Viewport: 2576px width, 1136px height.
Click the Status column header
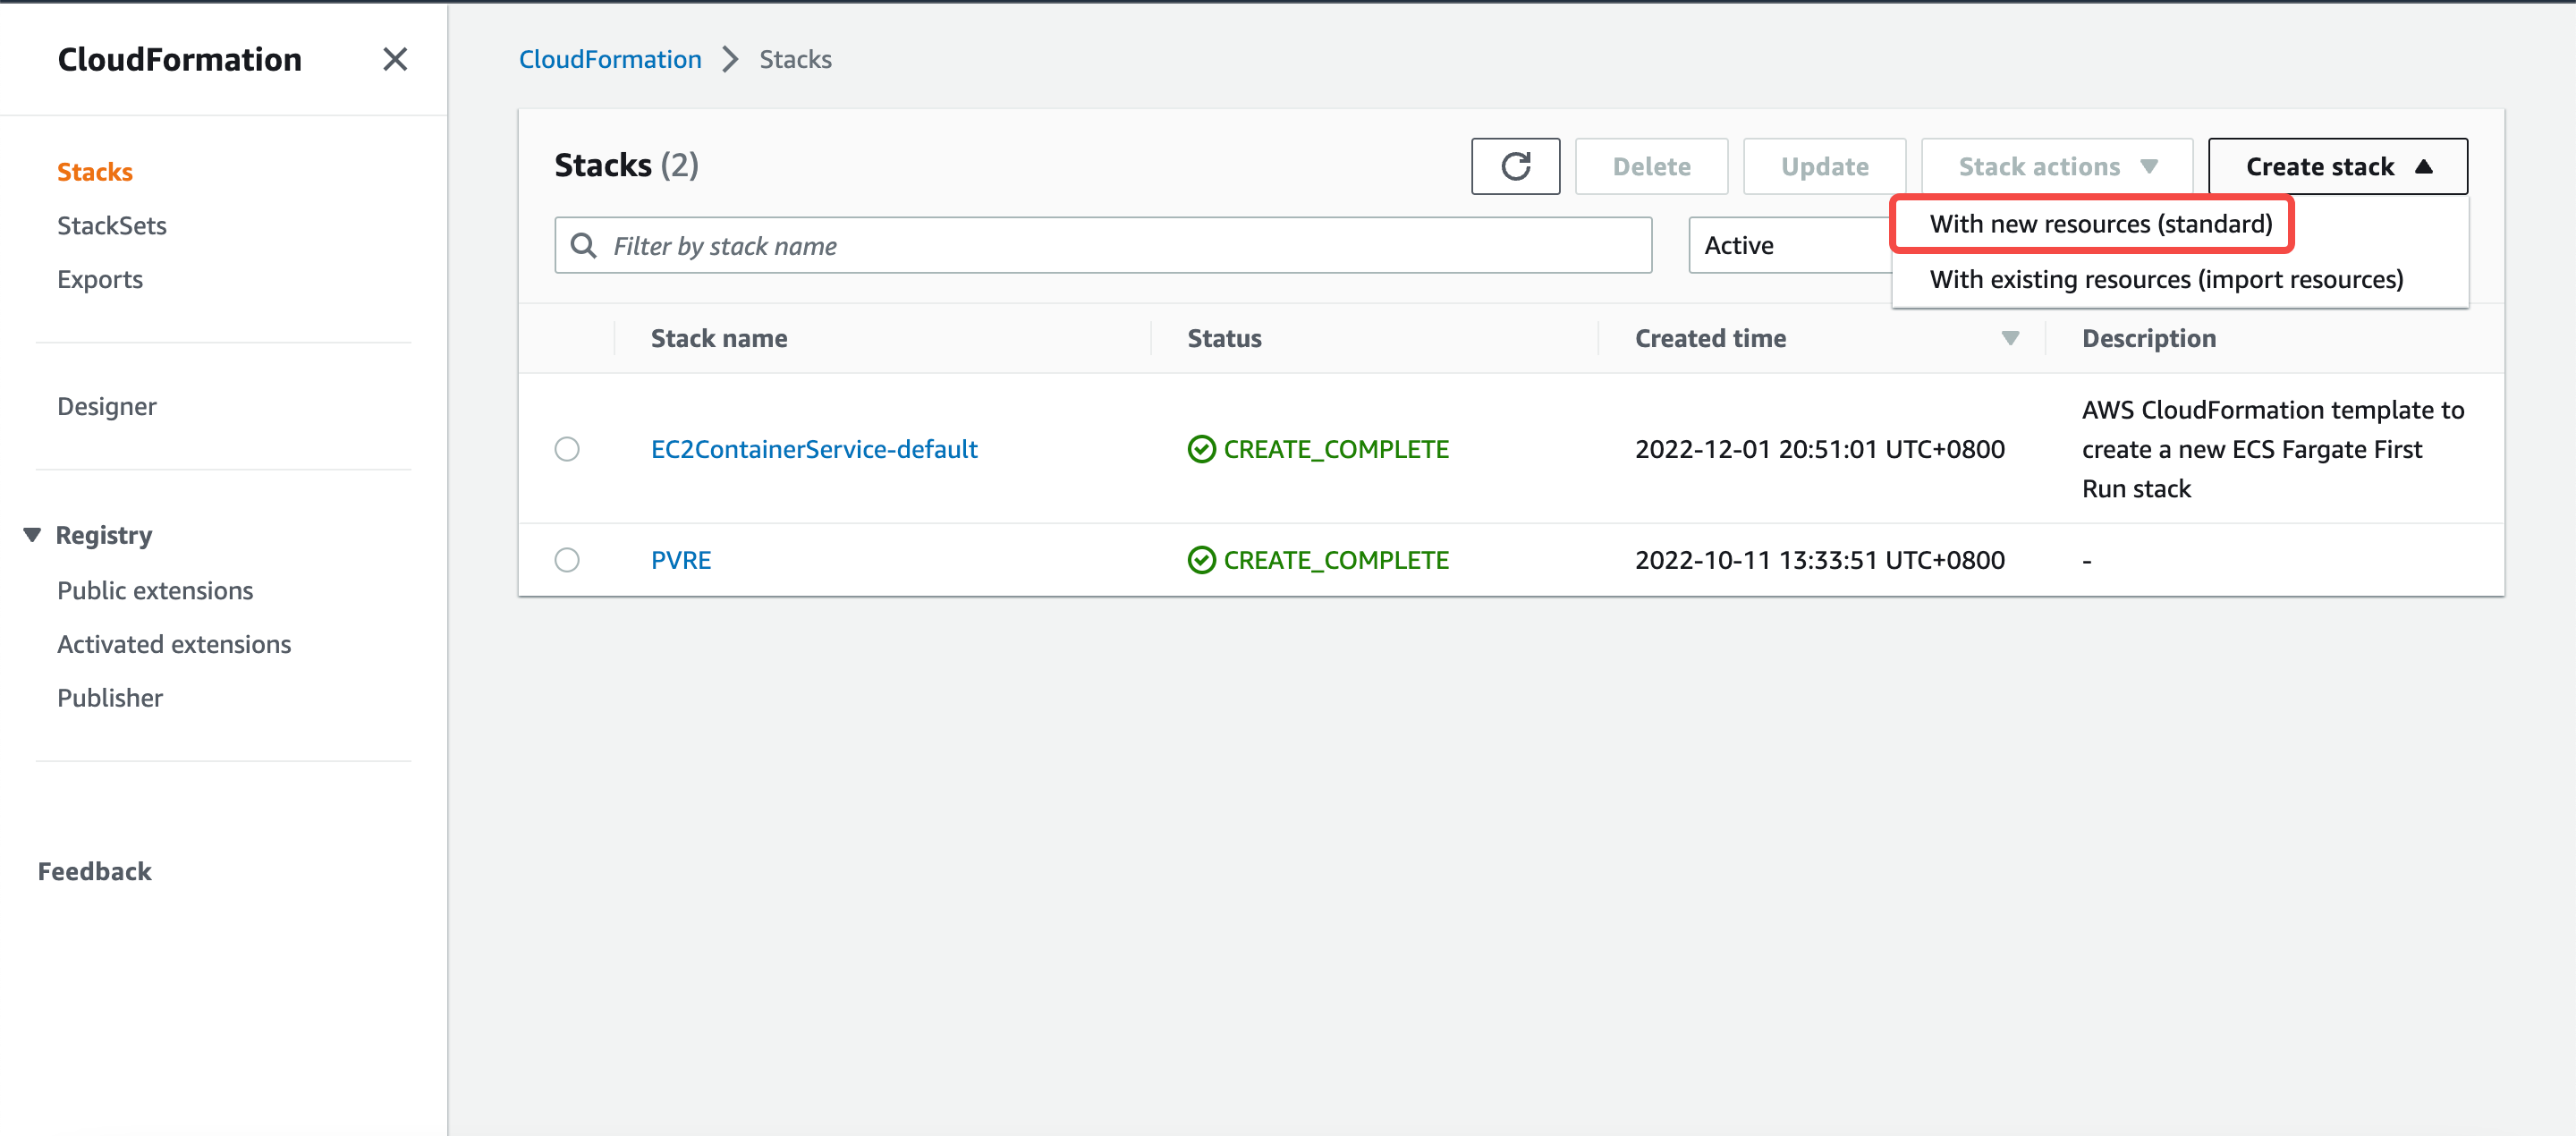(x=1224, y=338)
